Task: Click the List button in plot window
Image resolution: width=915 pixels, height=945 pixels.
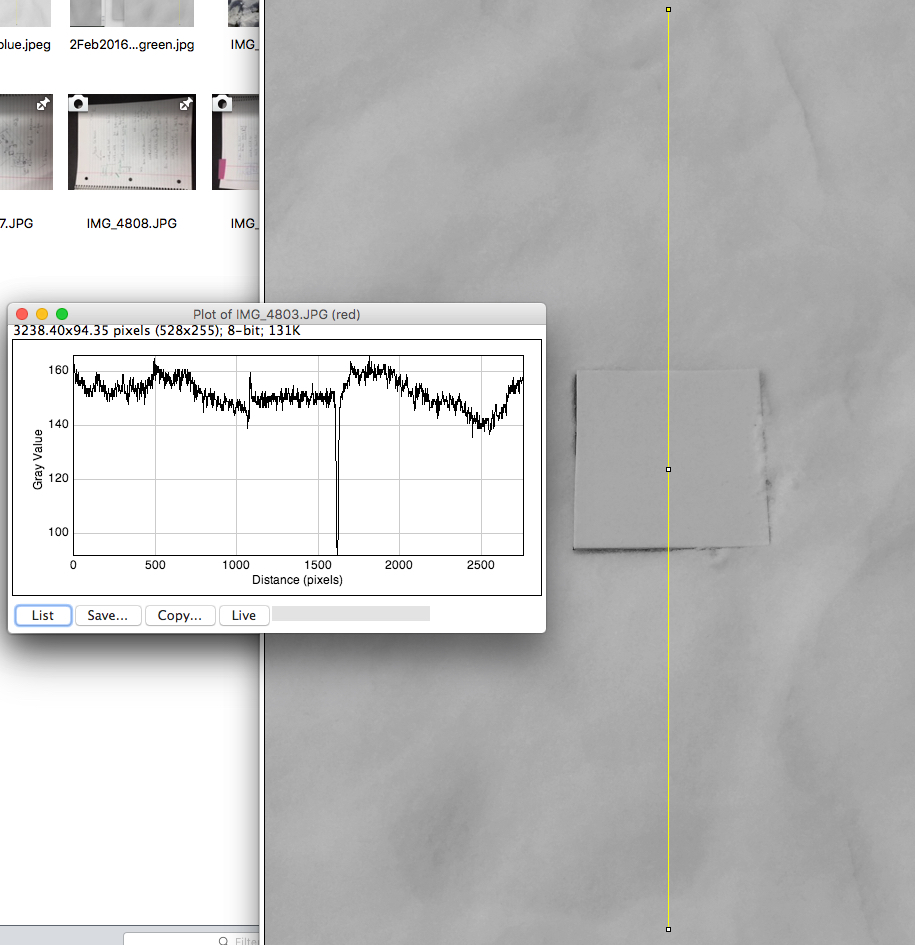Action: click(43, 615)
